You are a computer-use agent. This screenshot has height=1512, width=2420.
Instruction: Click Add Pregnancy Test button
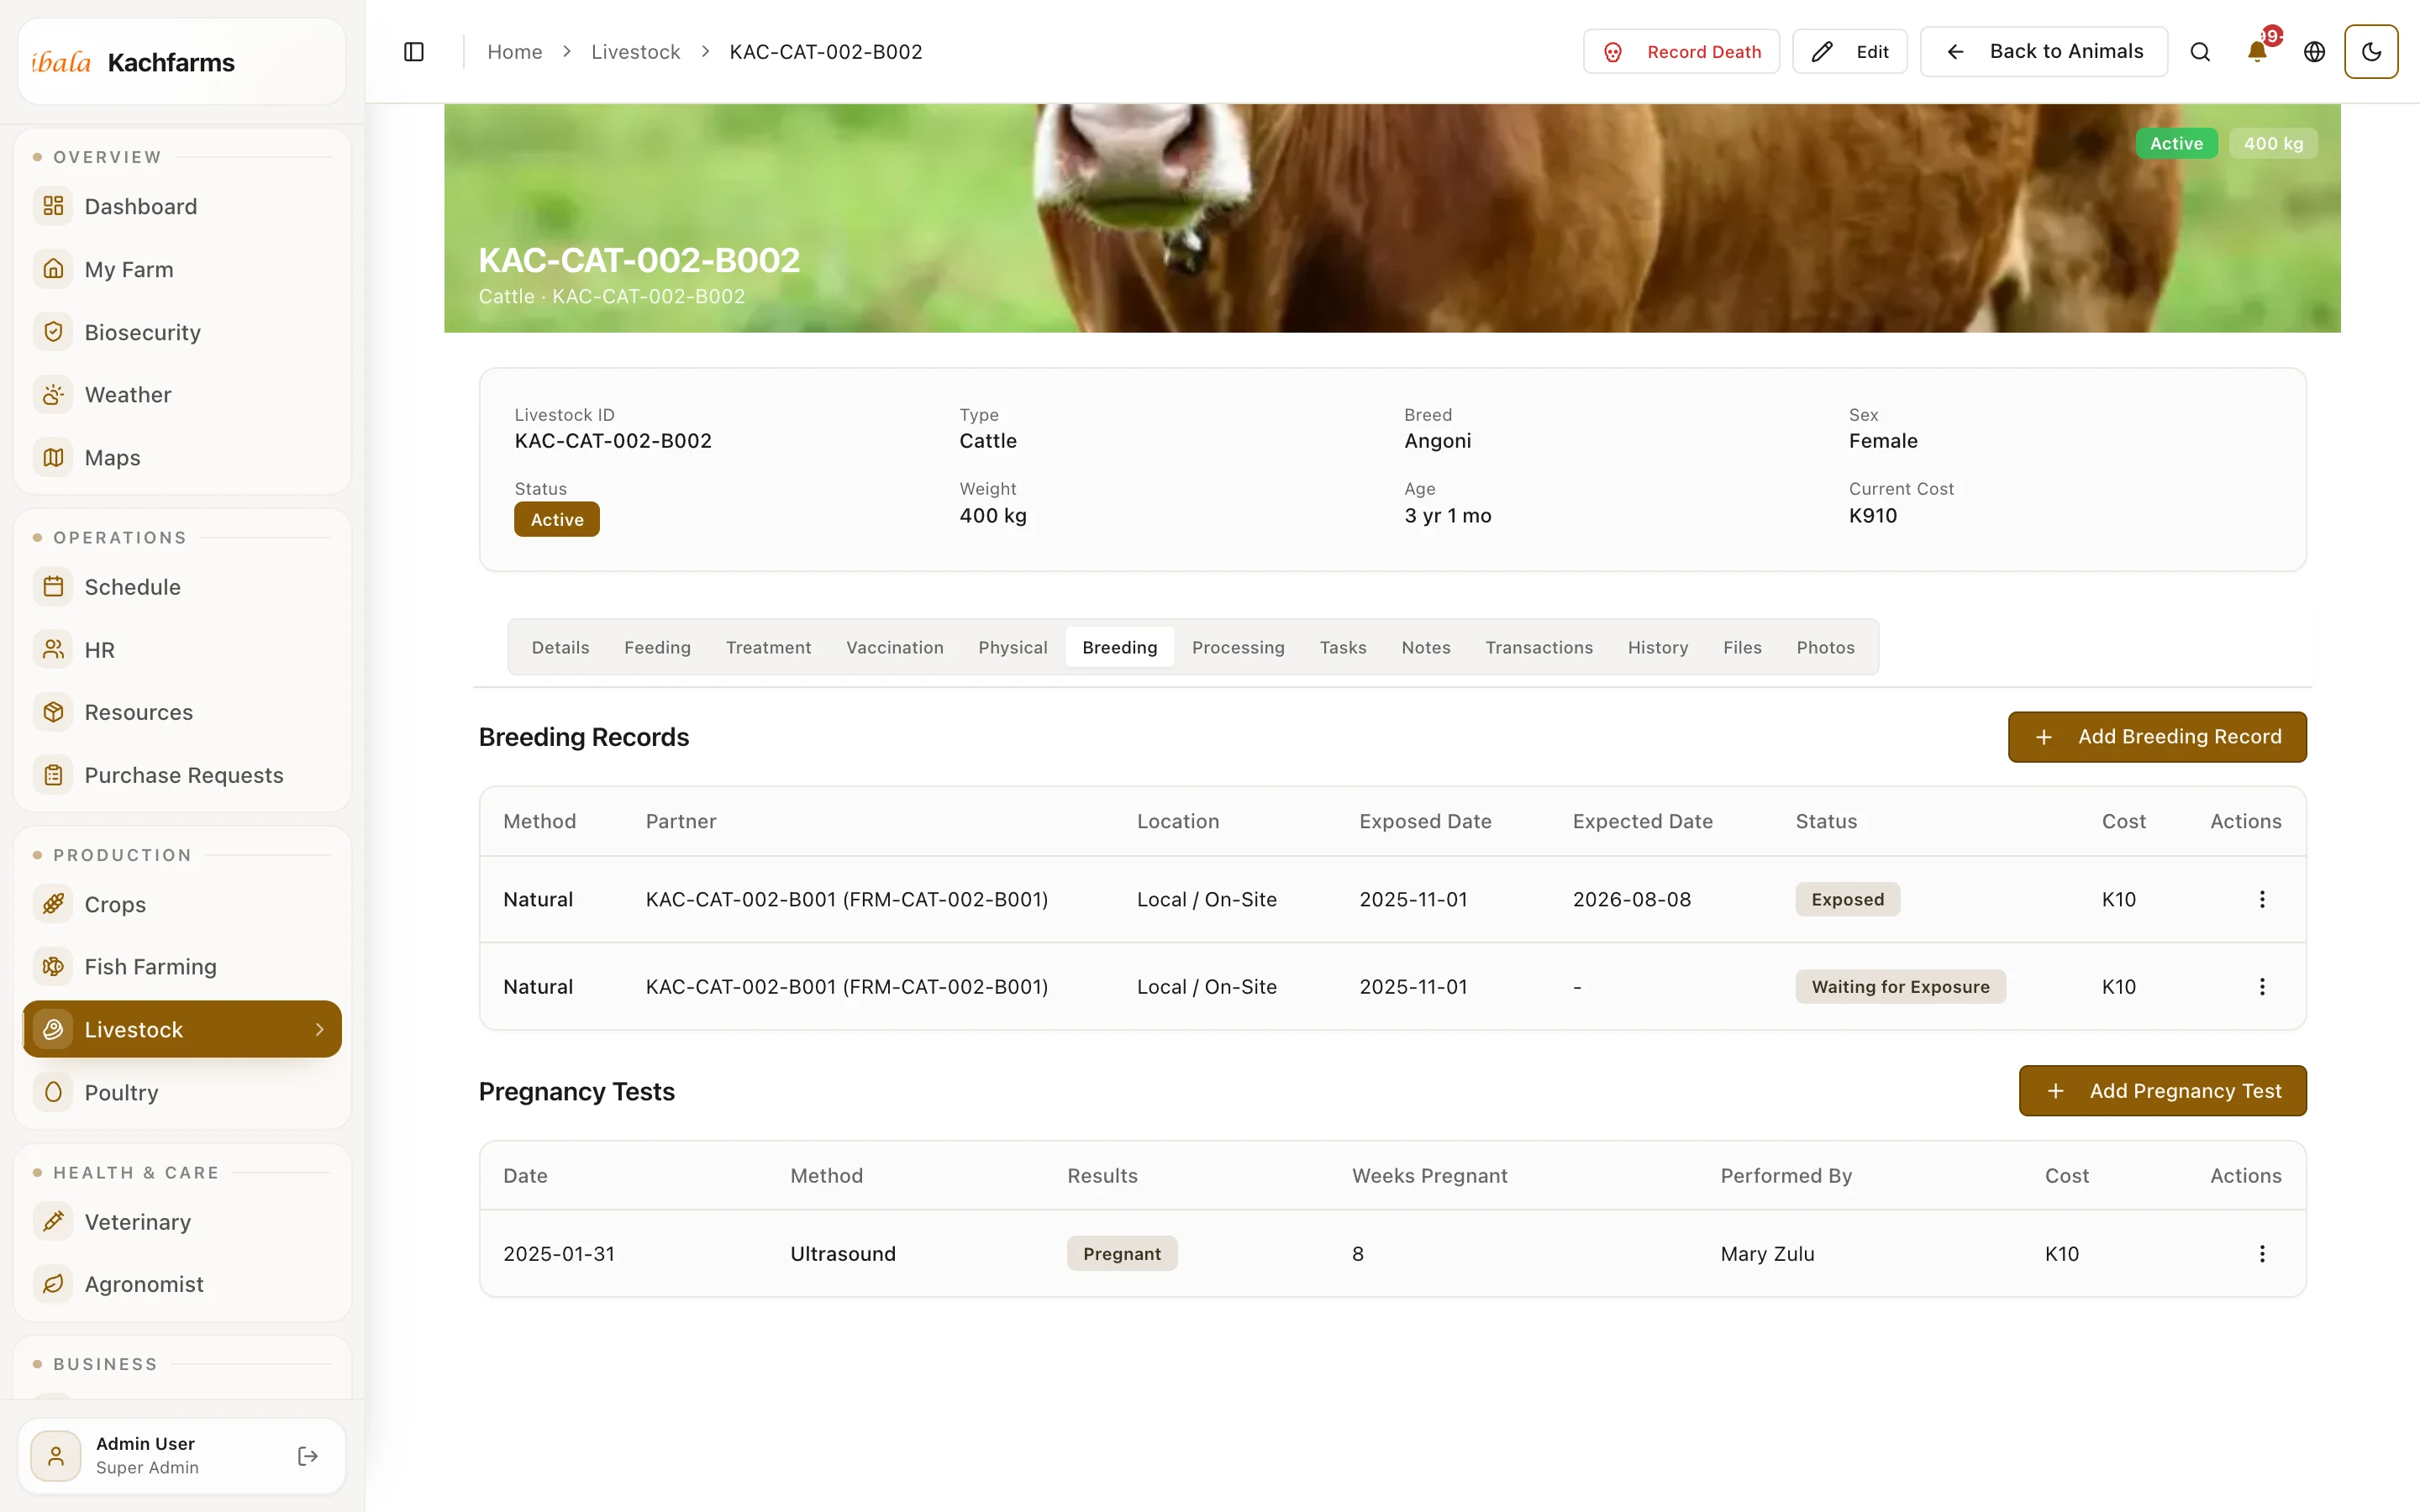pyautogui.click(x=2162, y=1091)
